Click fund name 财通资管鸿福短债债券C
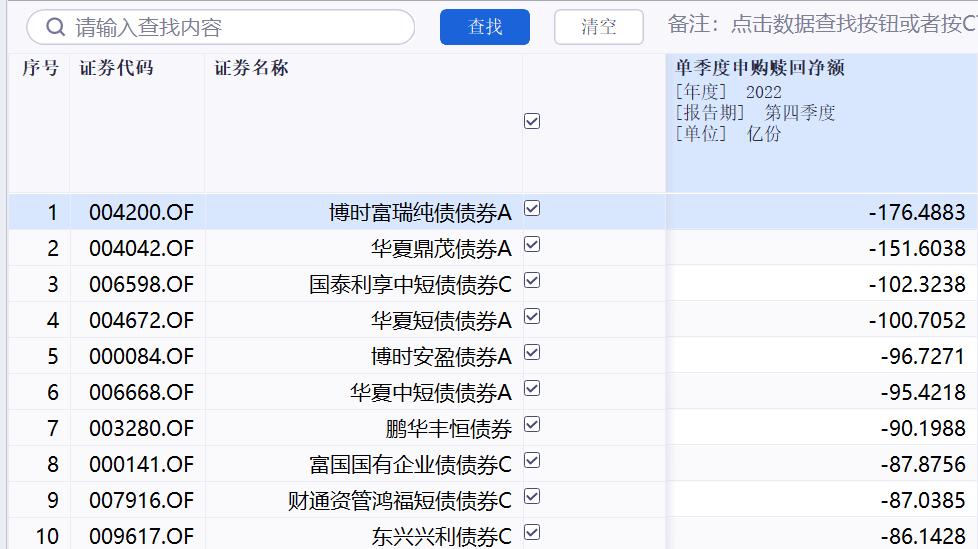Viewport: 978px width, 549px height. pyautogui.click(x=400, y=500)
